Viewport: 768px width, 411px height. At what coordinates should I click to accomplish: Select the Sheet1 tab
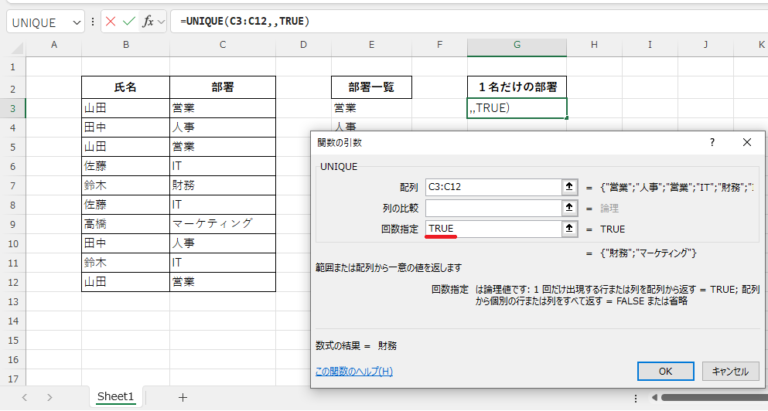click(115, 397)
